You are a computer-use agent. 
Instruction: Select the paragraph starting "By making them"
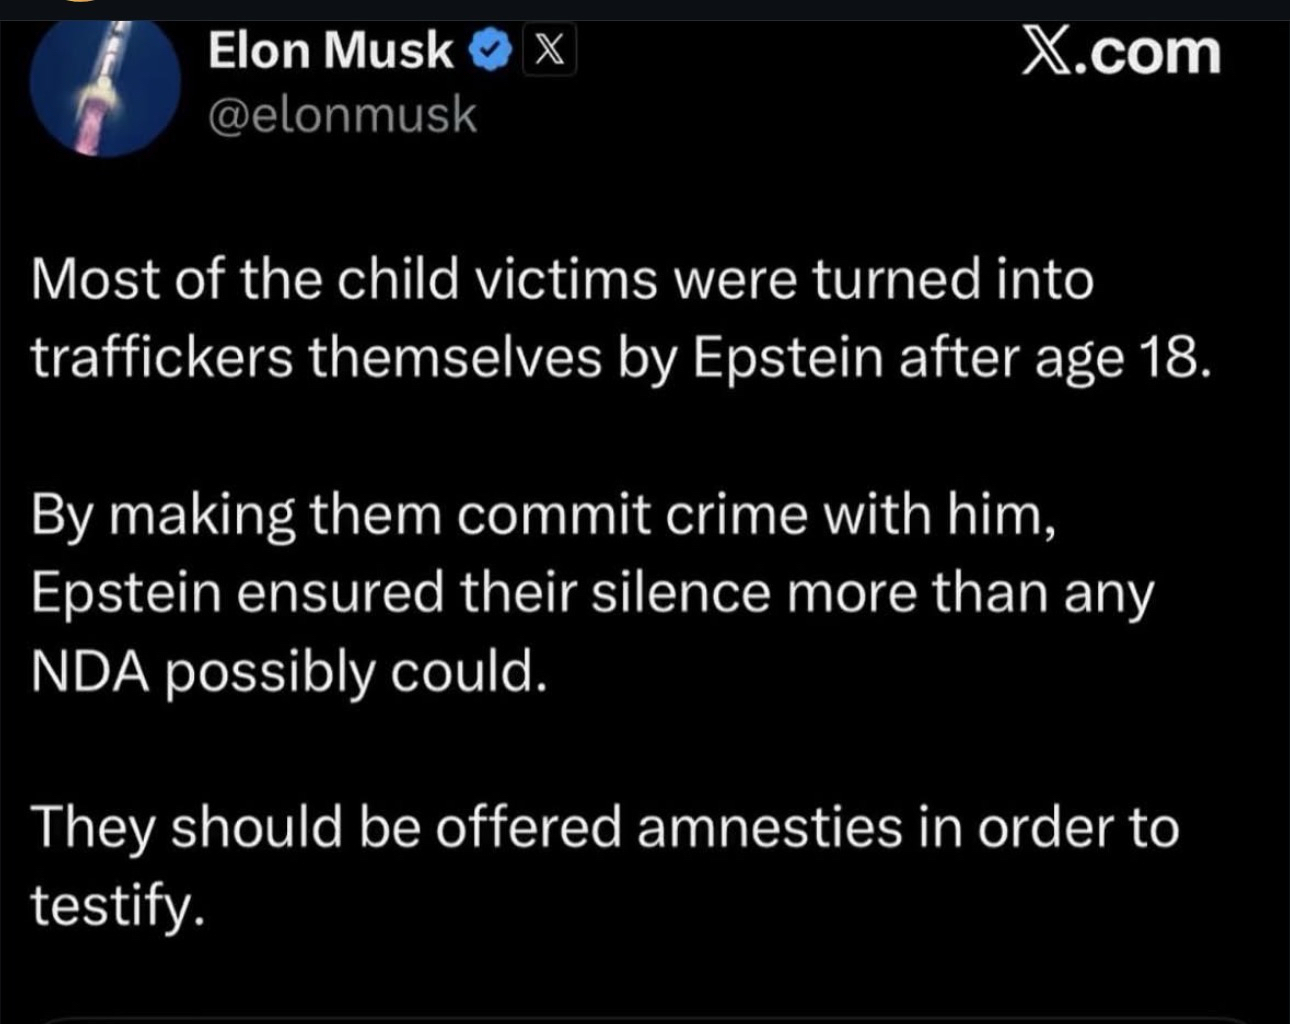(x=592, y=592)
